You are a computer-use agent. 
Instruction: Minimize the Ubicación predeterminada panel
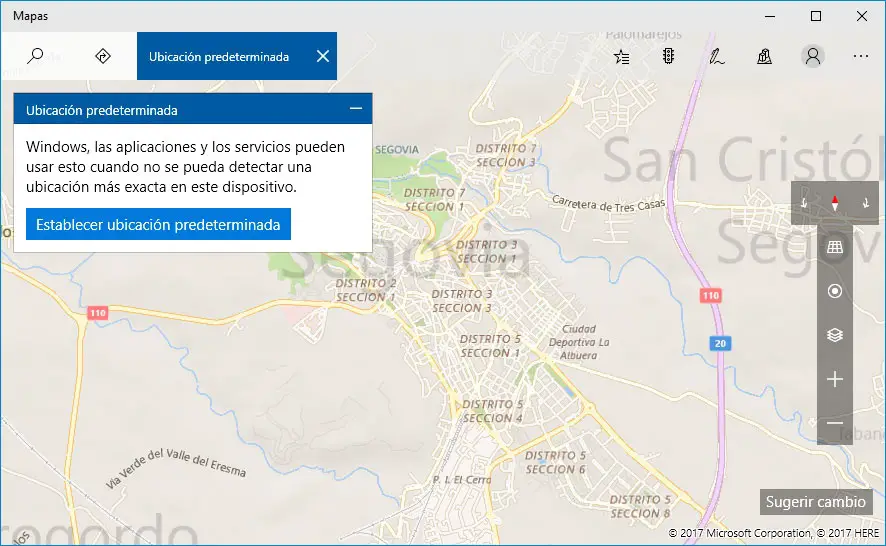355,109
